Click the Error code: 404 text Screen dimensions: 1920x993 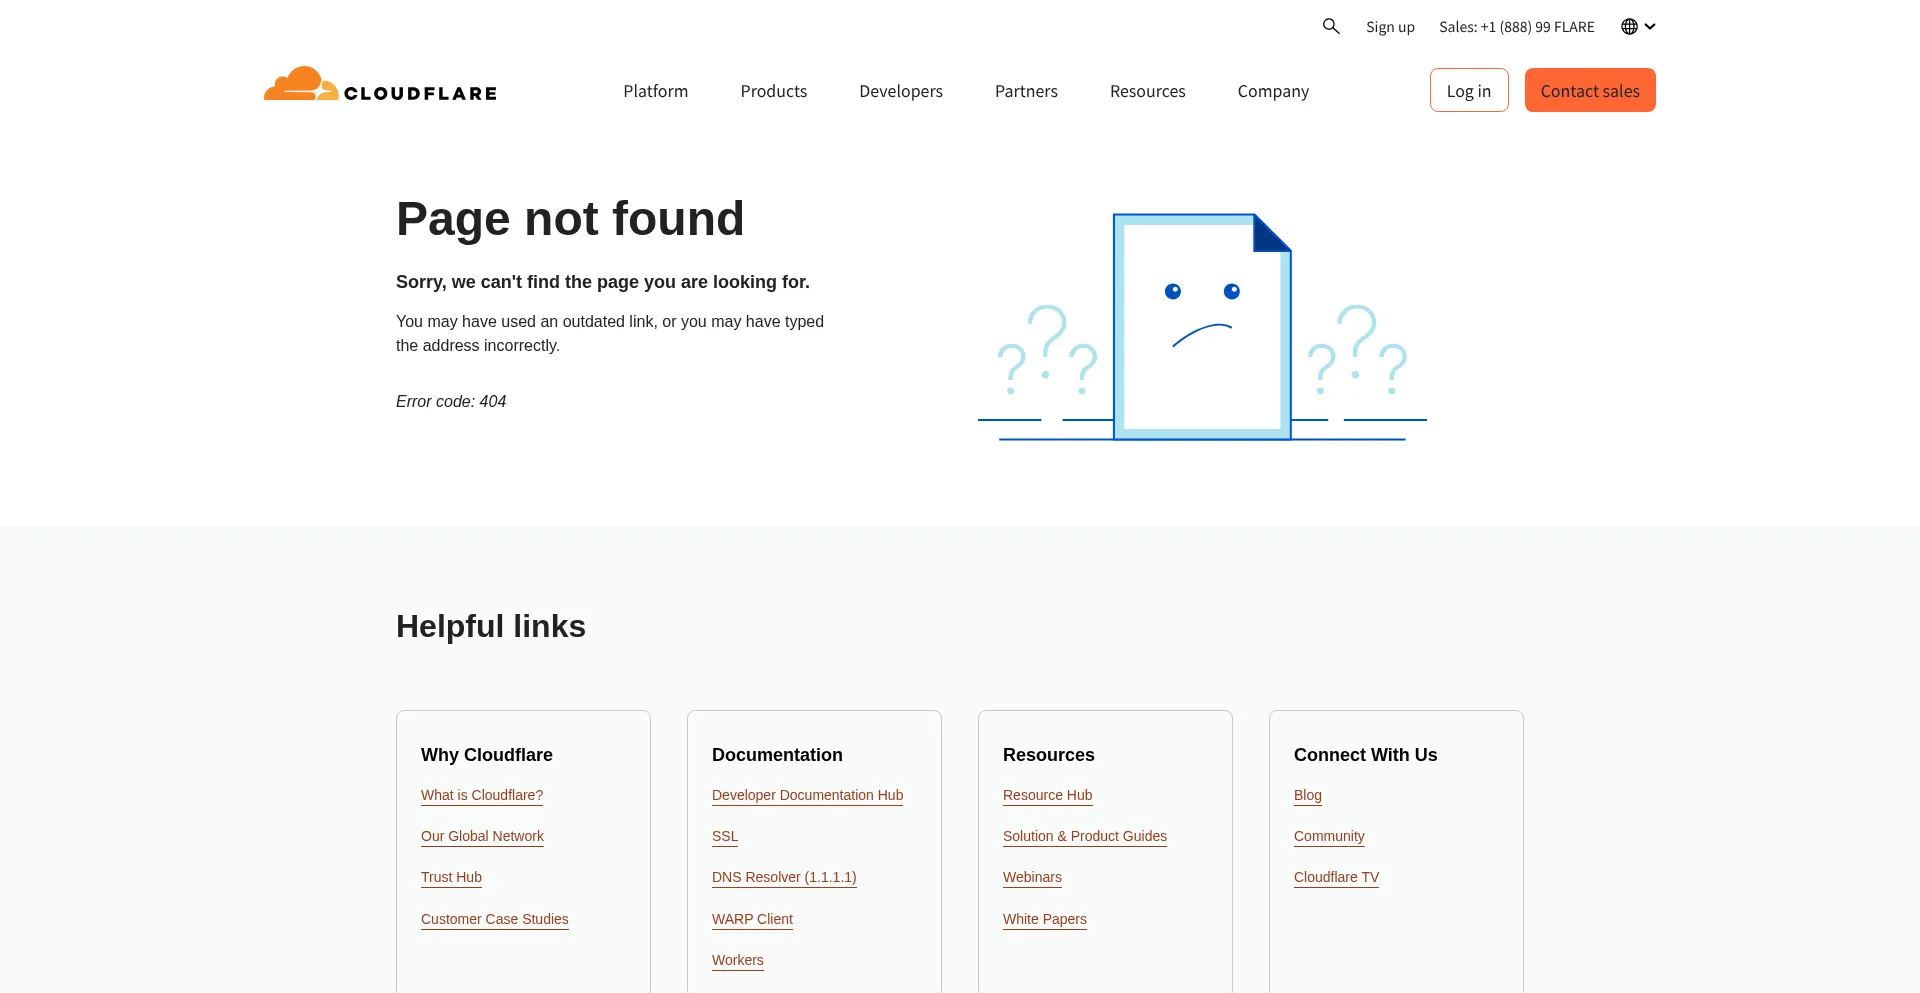451,401
